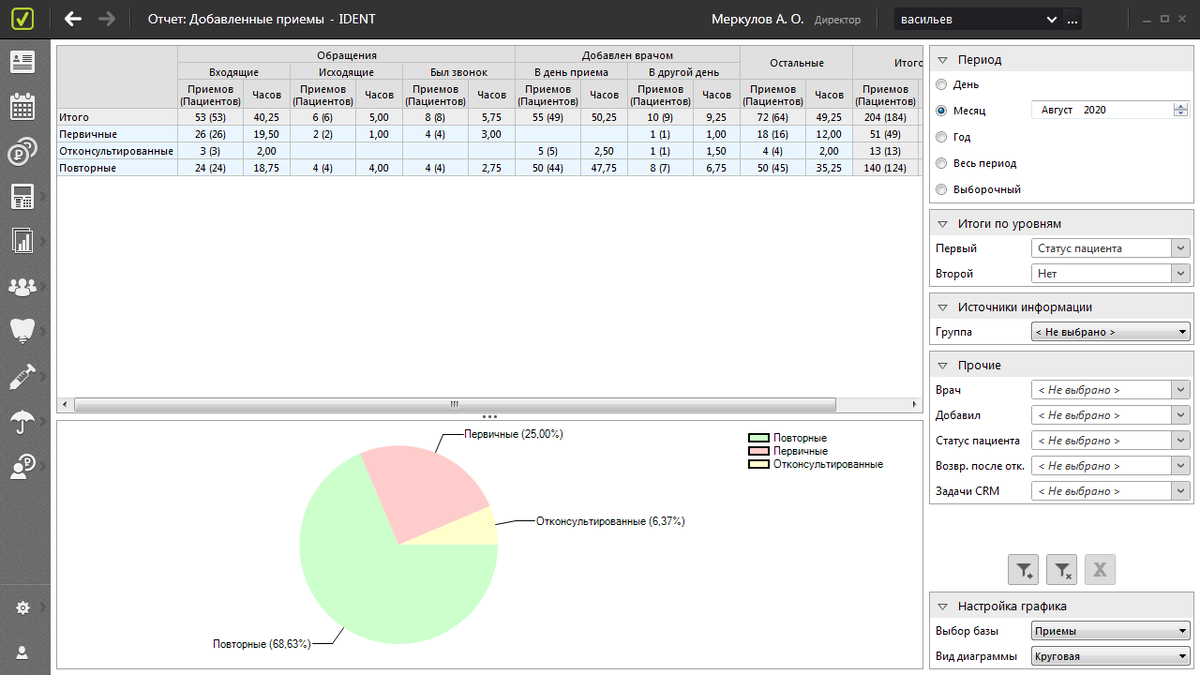Image resolution: width=1200 pixels, height=675 pixels.
Task: Click the Добавлен врачом column group header
Action: (627, 55)
